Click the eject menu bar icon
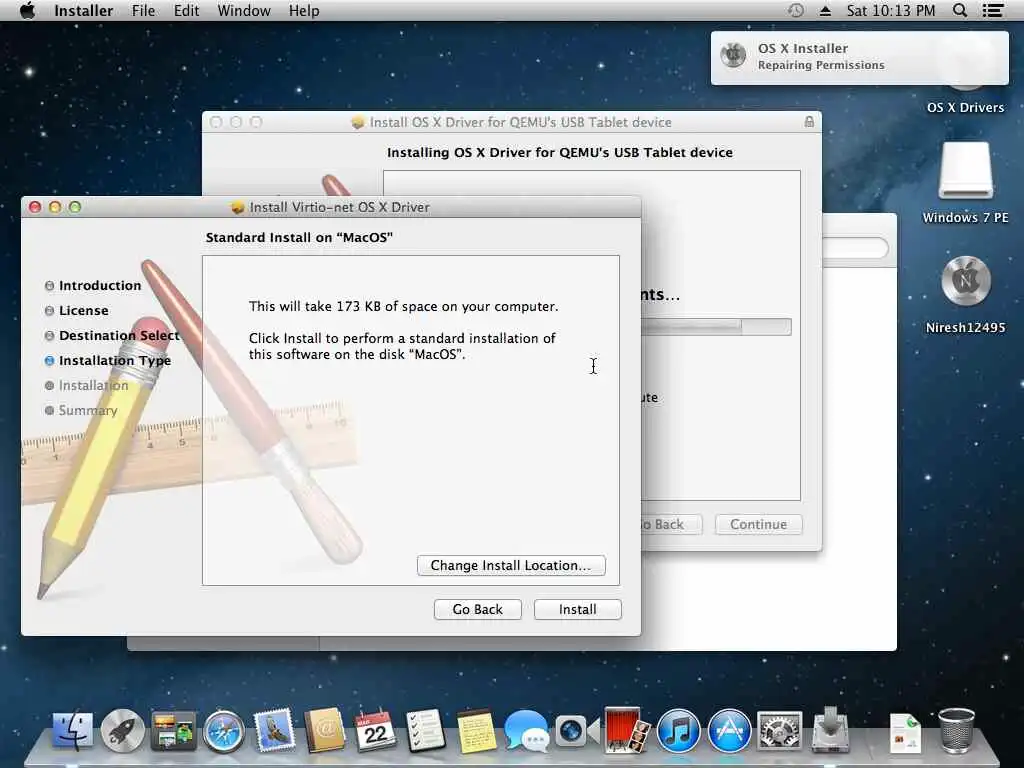The height and width of the screenshot is (768, 1024). coord(825,11)
